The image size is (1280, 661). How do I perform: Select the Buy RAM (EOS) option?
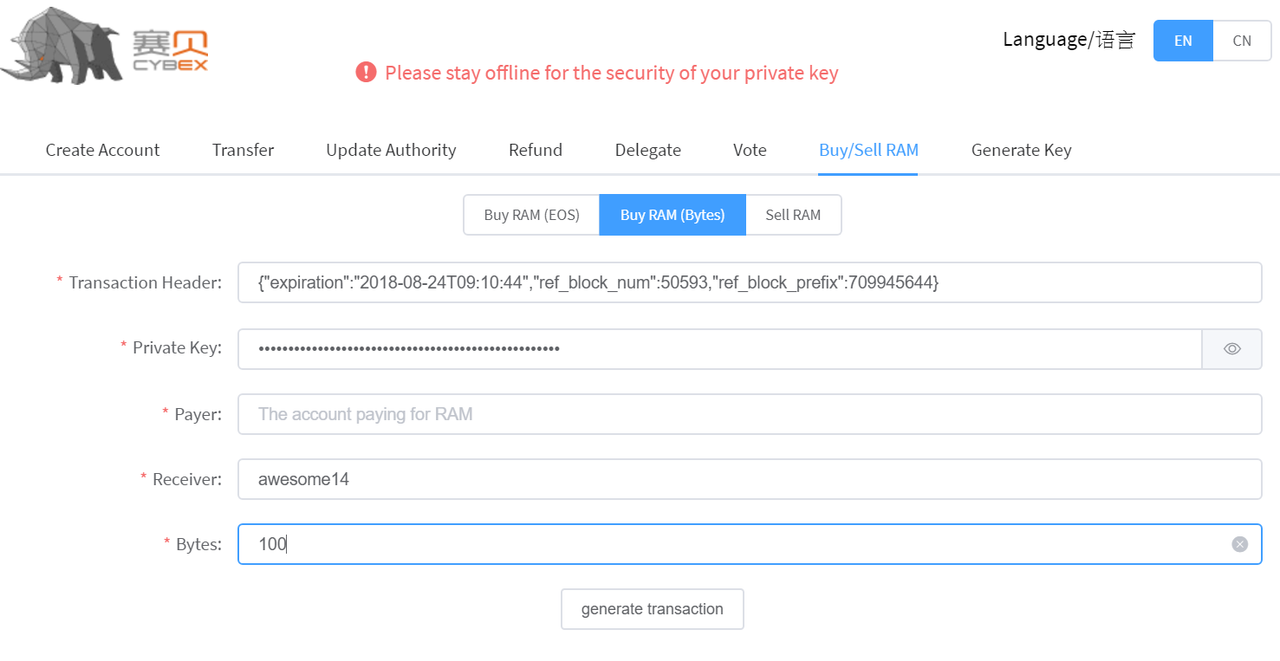(x=531, y=215)
